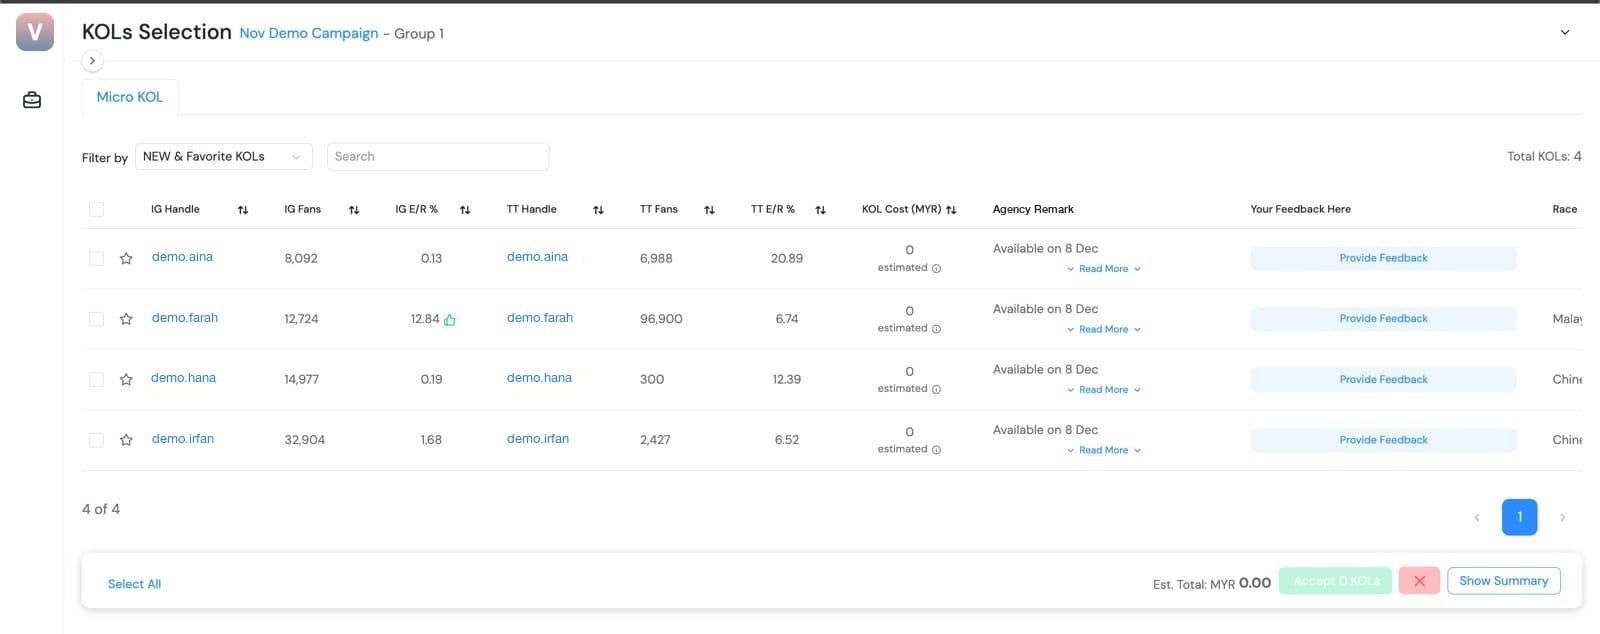
Task: Check the demo.farah row checkbox
Action: click(x=96, y=319)
